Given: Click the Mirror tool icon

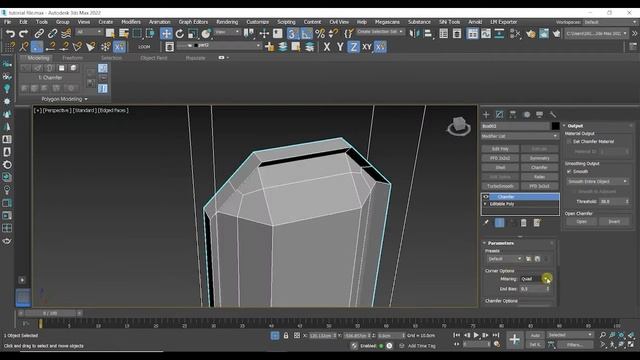Looking at the screenshot, I should coord(414,33).
